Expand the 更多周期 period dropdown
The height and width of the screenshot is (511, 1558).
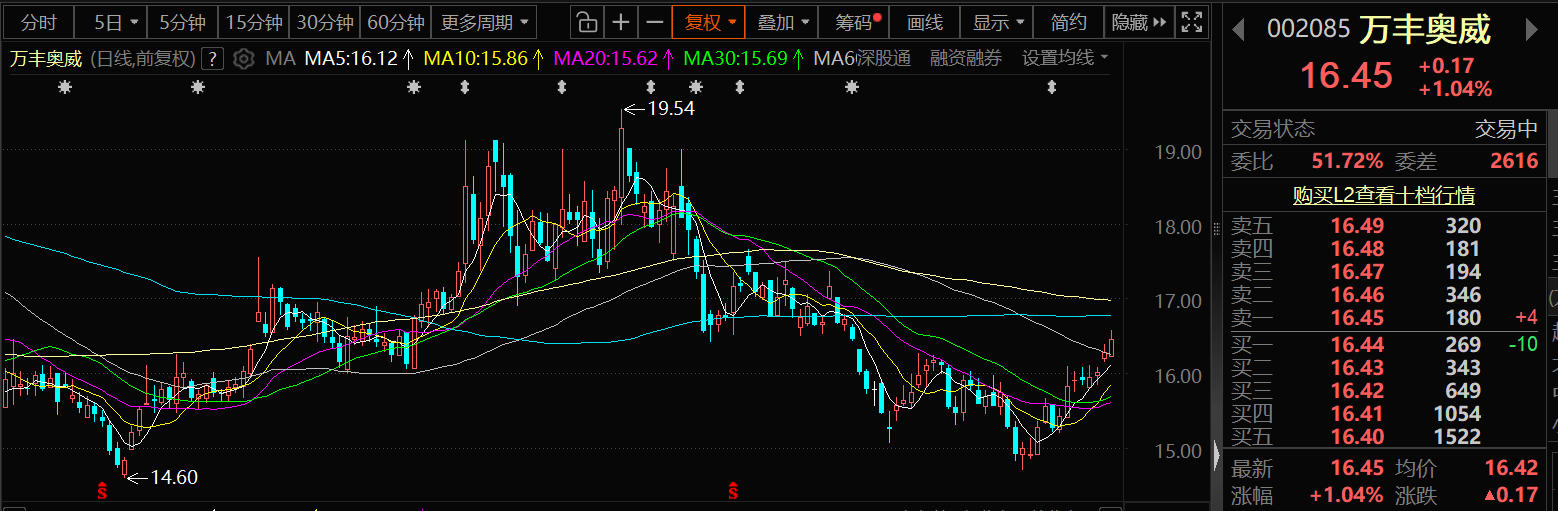click(484, 22)
